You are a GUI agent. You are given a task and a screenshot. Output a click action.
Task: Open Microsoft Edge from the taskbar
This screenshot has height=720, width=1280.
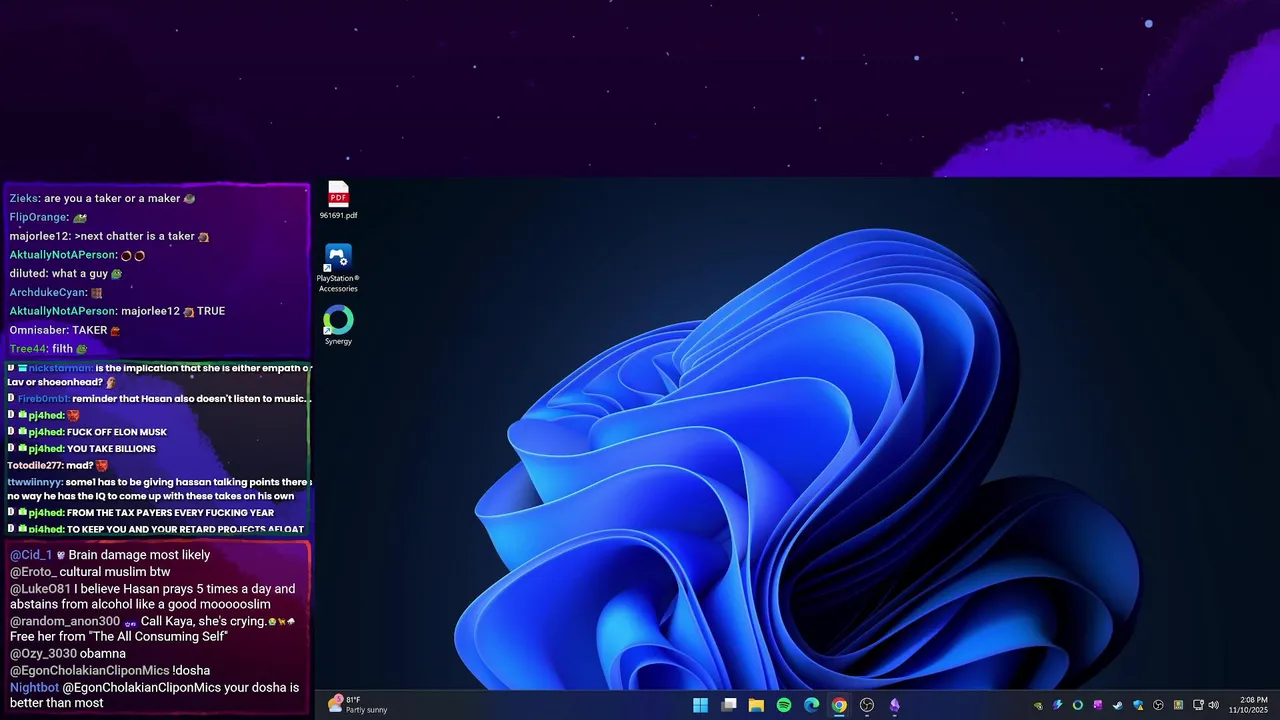[812, 705]
